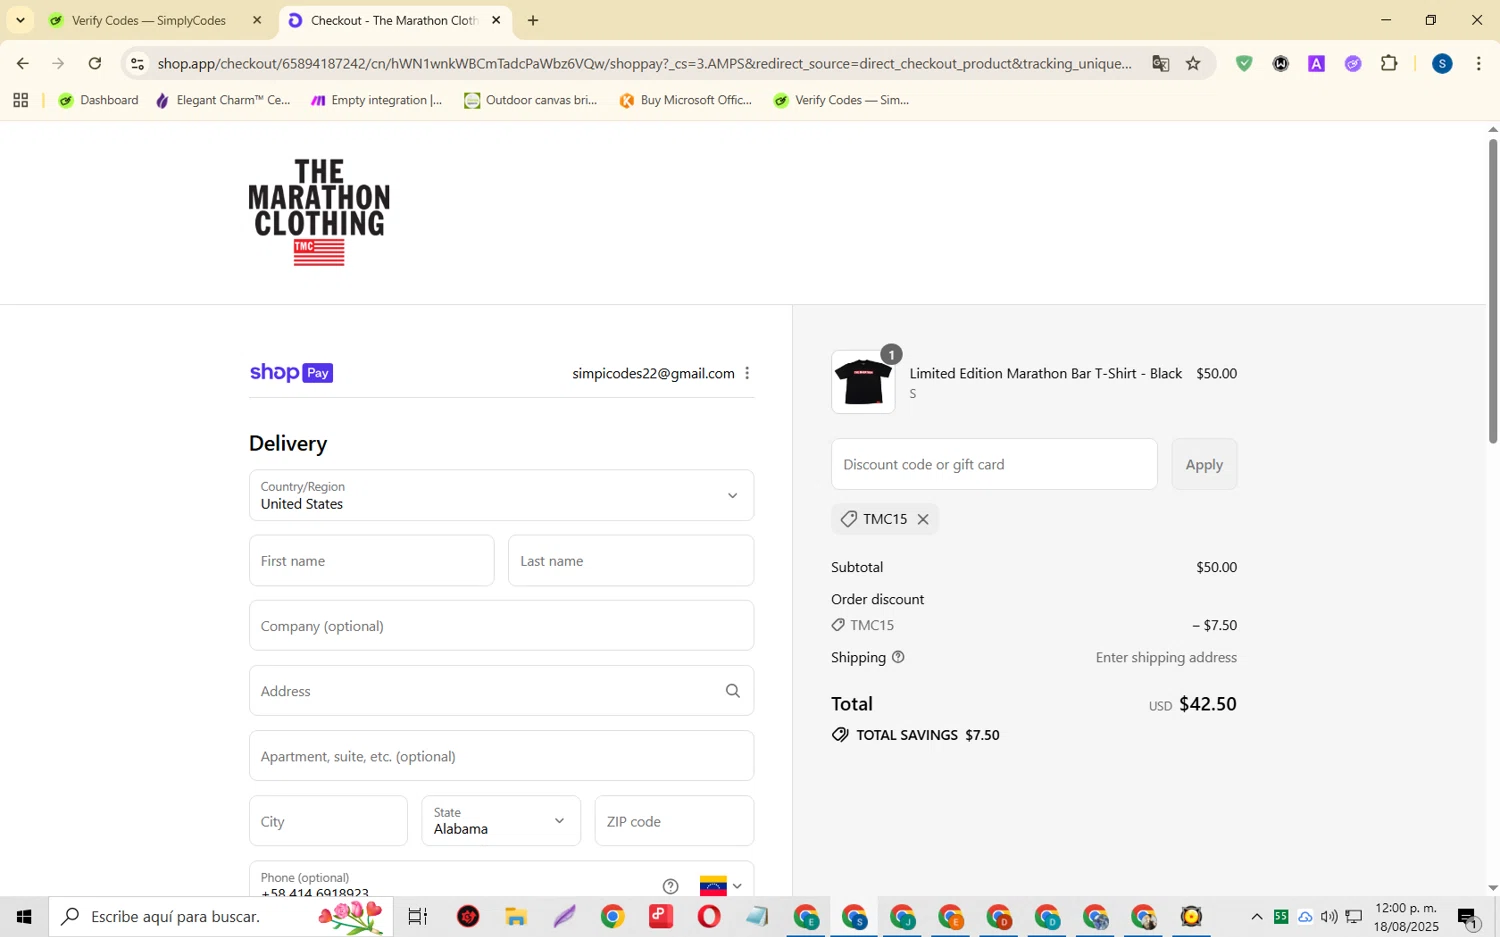Close the Verify Codes tab
The width and height of the screenshot is (1500, 937).
click(257, 20)
